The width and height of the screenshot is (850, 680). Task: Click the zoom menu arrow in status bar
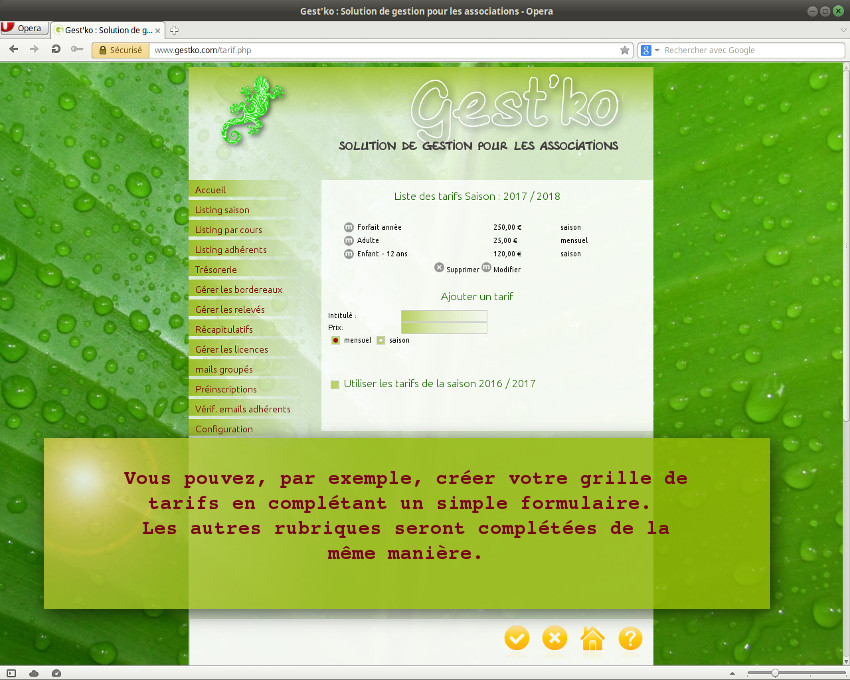point(732,673)
